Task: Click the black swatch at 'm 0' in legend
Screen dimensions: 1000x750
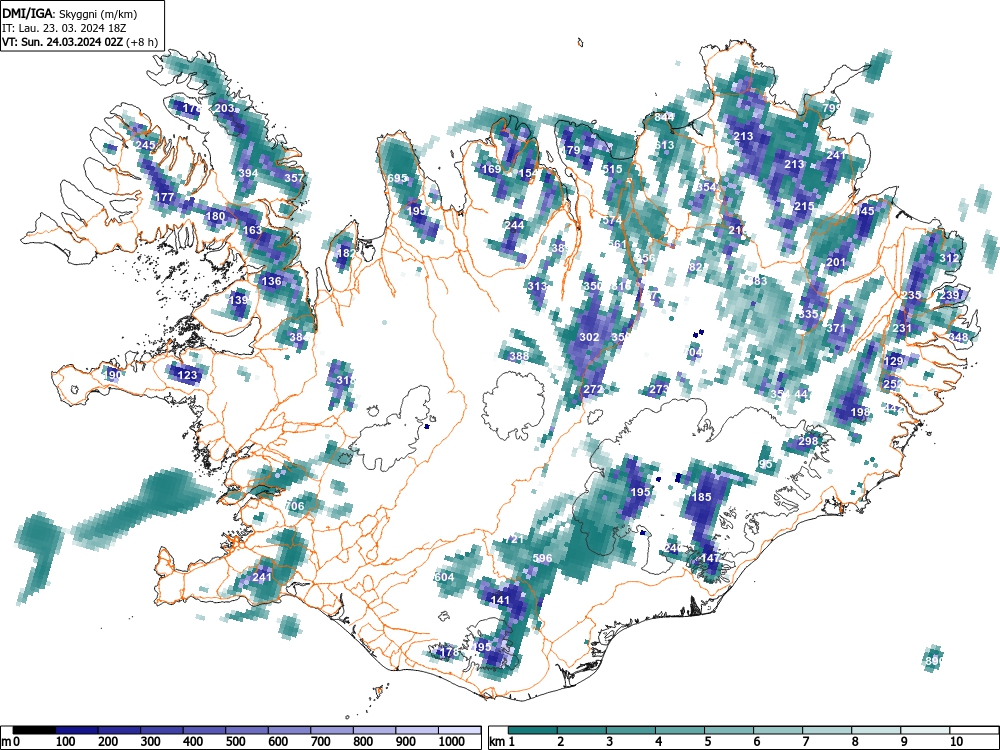Action: (x=34, y=730)
